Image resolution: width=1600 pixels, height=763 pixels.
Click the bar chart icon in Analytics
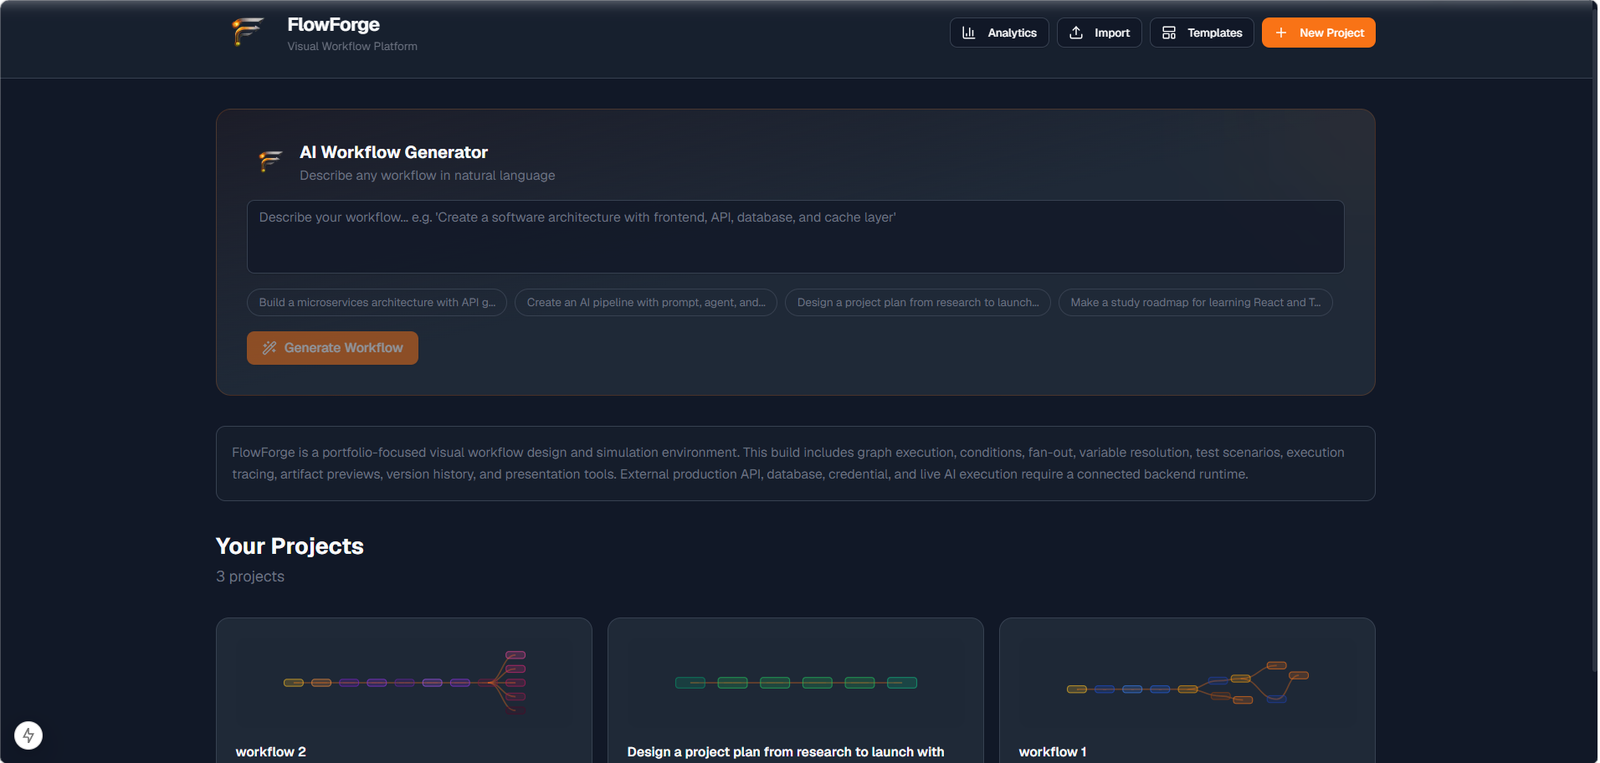point(969,33)
